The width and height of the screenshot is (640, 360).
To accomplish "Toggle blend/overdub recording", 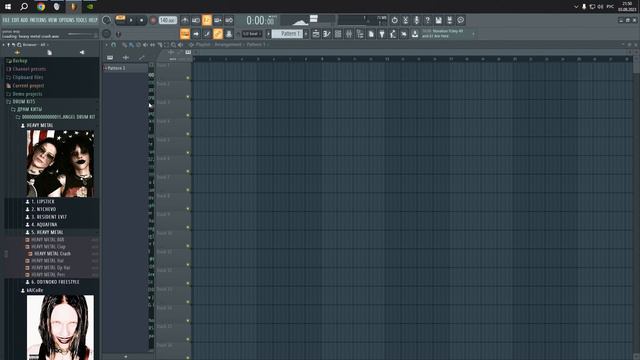I will [218, 20].
